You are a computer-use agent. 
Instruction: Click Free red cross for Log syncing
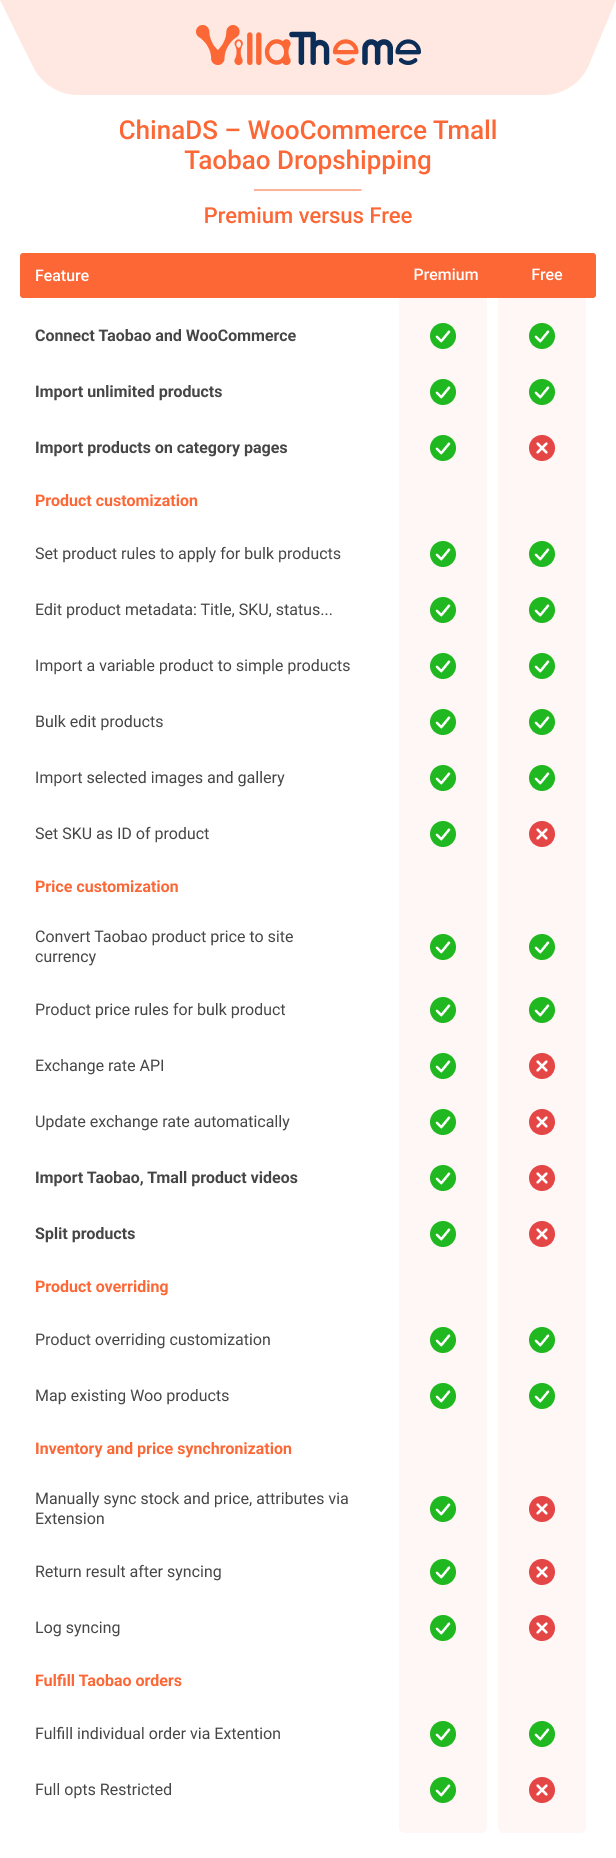pos(542,1628)
